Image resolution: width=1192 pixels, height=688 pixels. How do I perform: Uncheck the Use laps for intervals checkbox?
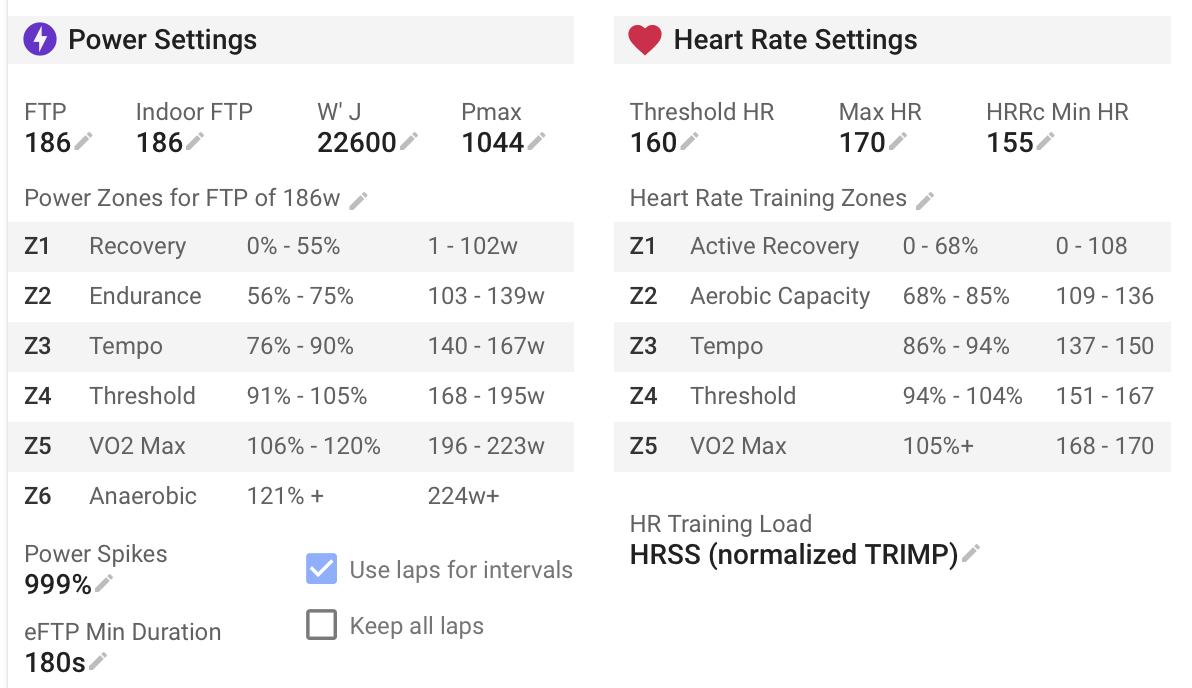(321, 569)
